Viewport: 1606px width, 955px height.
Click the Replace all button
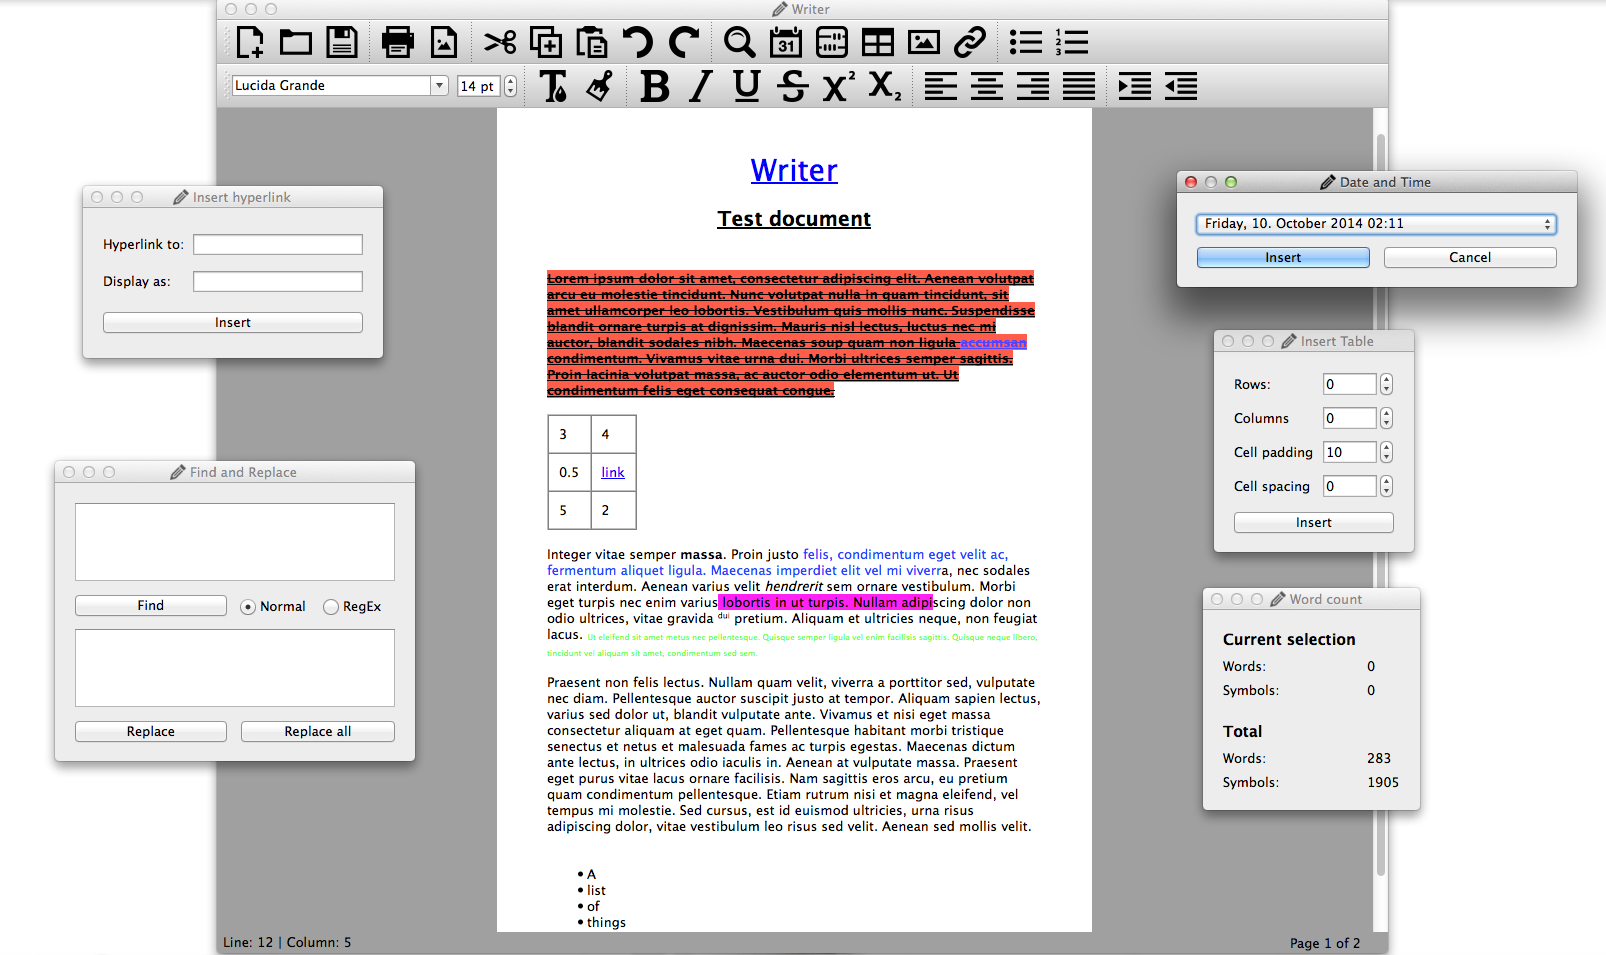[x=318, y=732]
